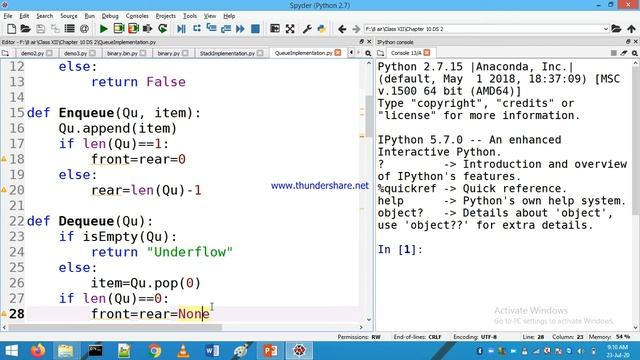
Task: Maximize the current pane icon
Action: pyautogui.click(x=275, y=29)
